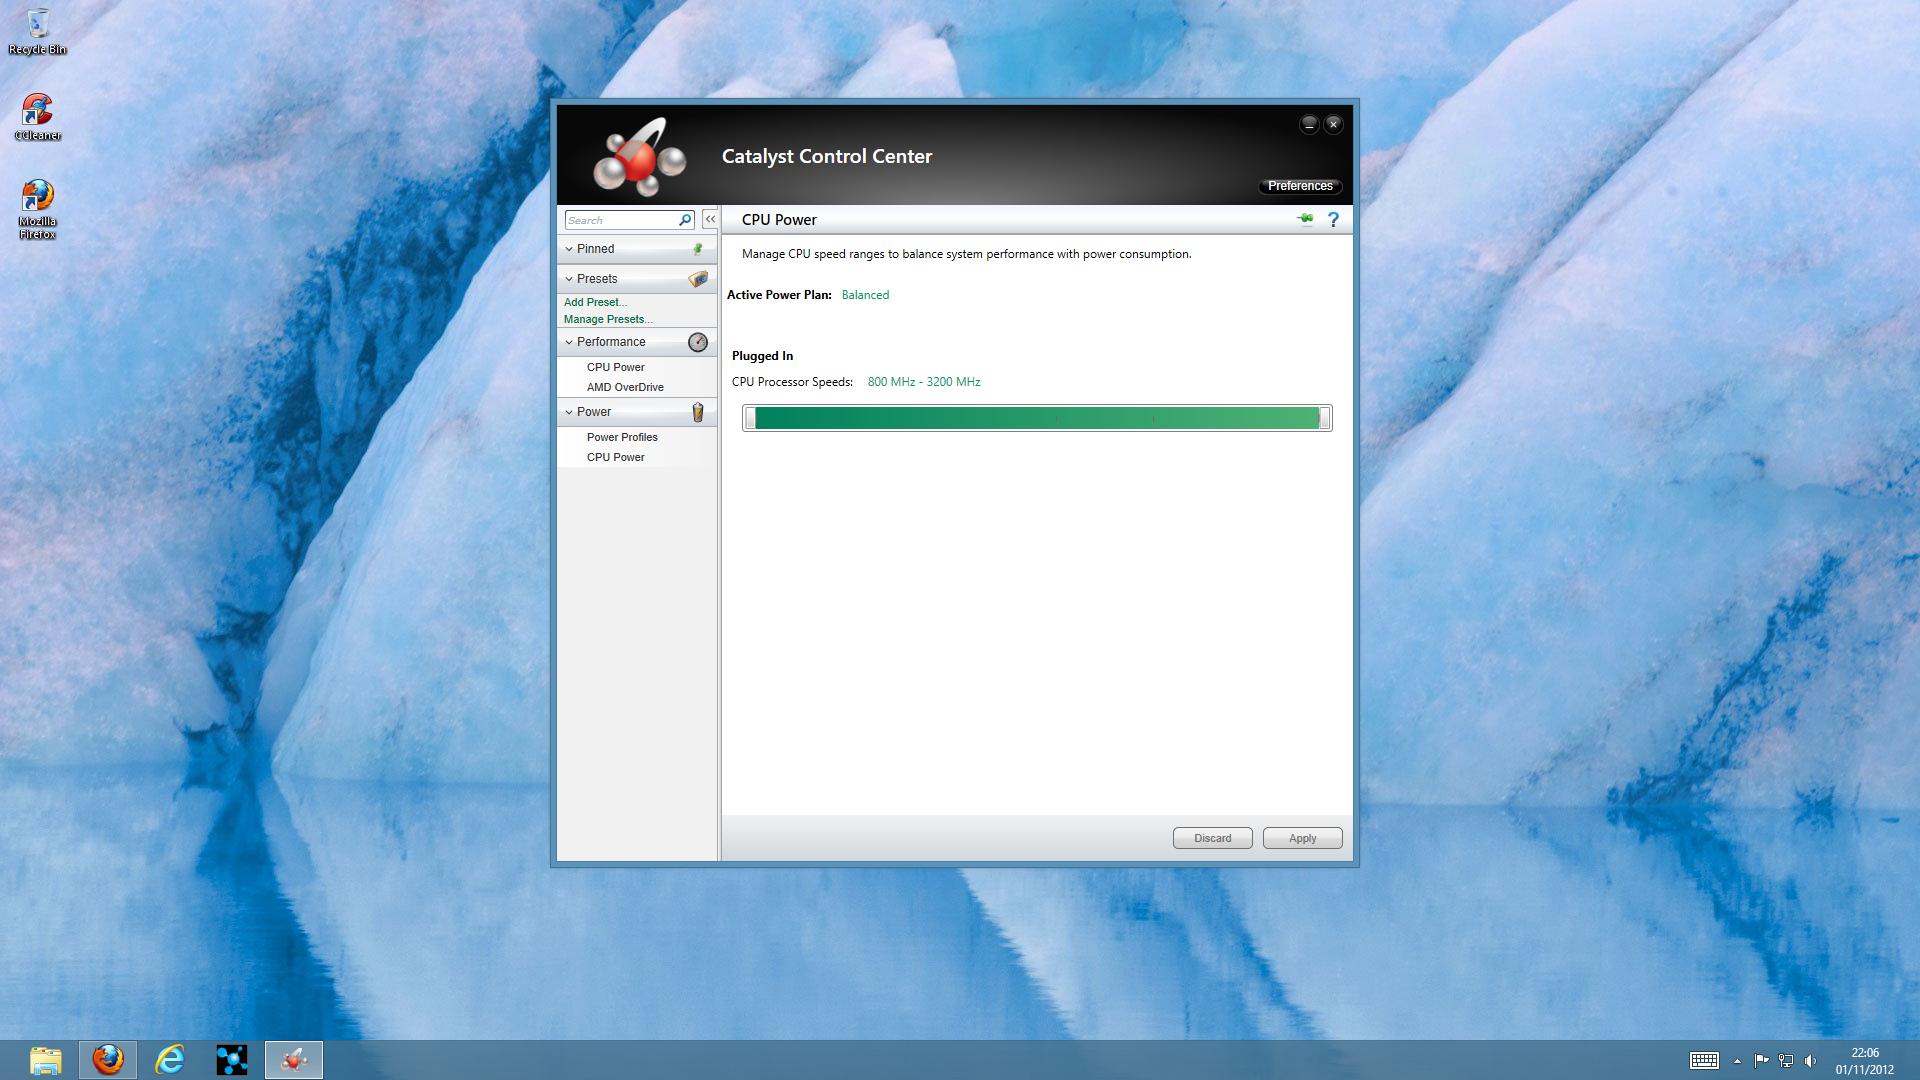The image size is (1920, 1080).
Task: Open the help question mark icon
Action: coord(1333,219)
